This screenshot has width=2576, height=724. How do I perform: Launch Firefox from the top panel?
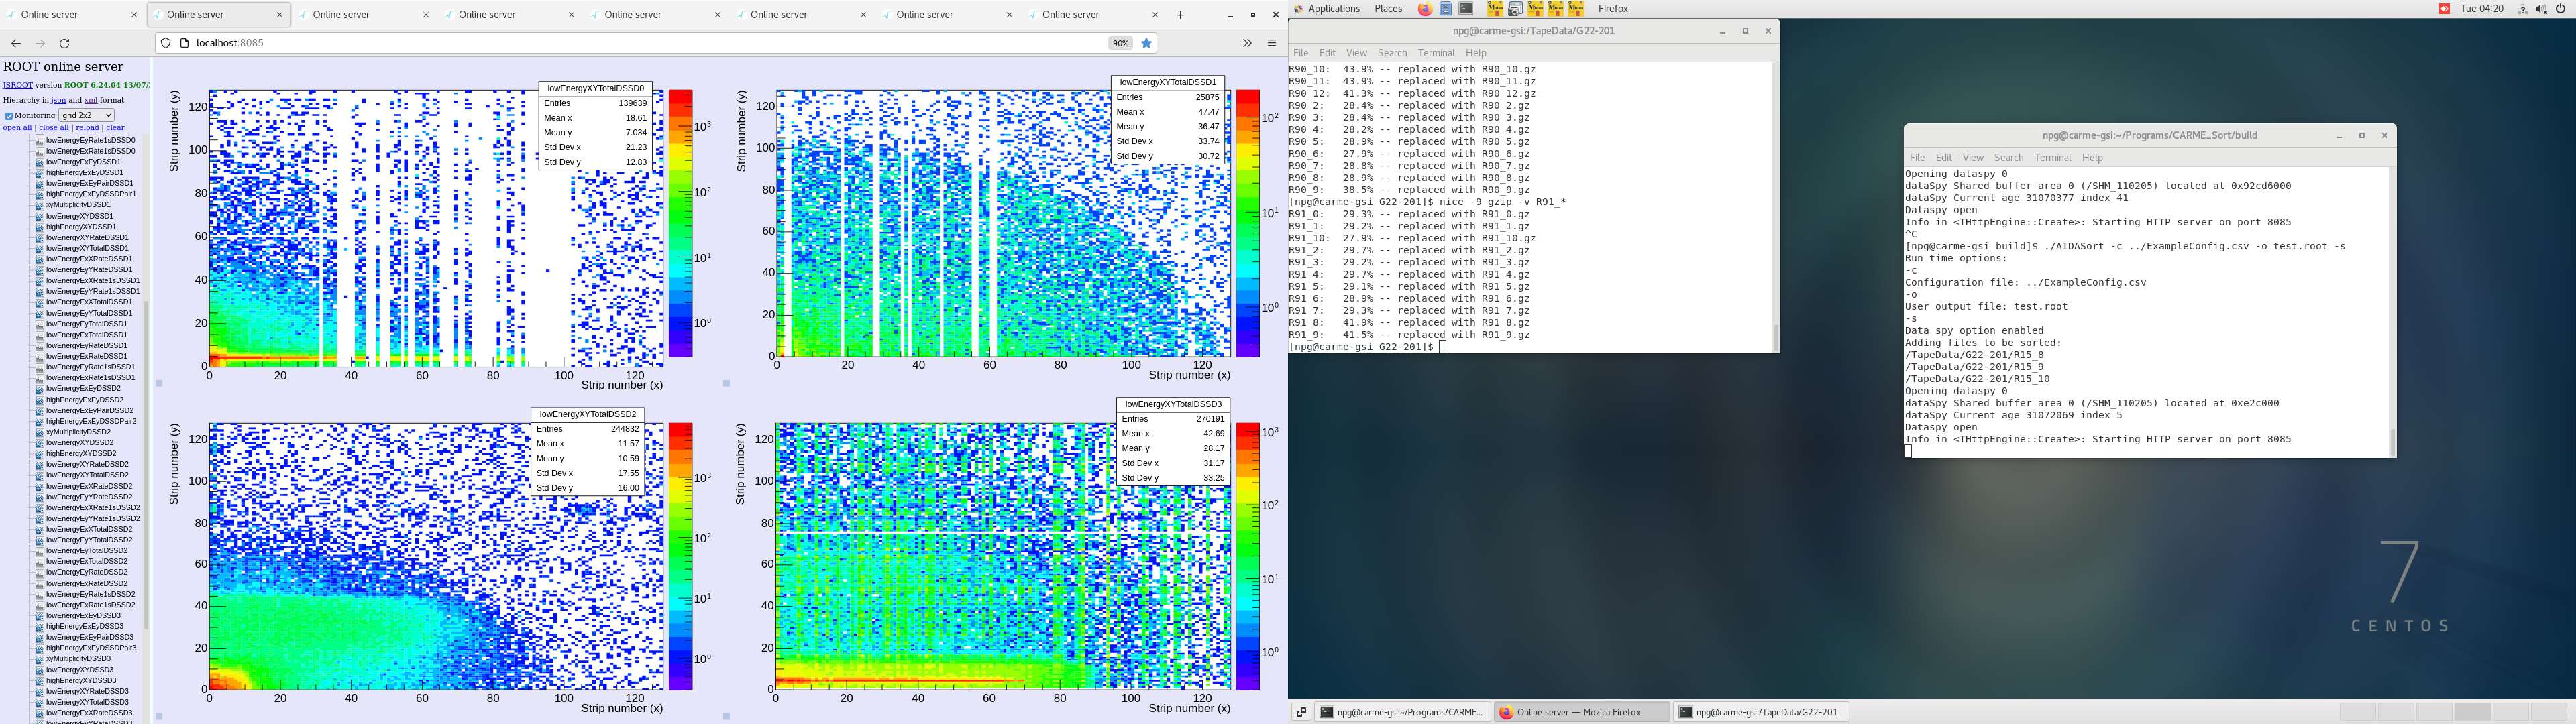tap(1427, 9)
